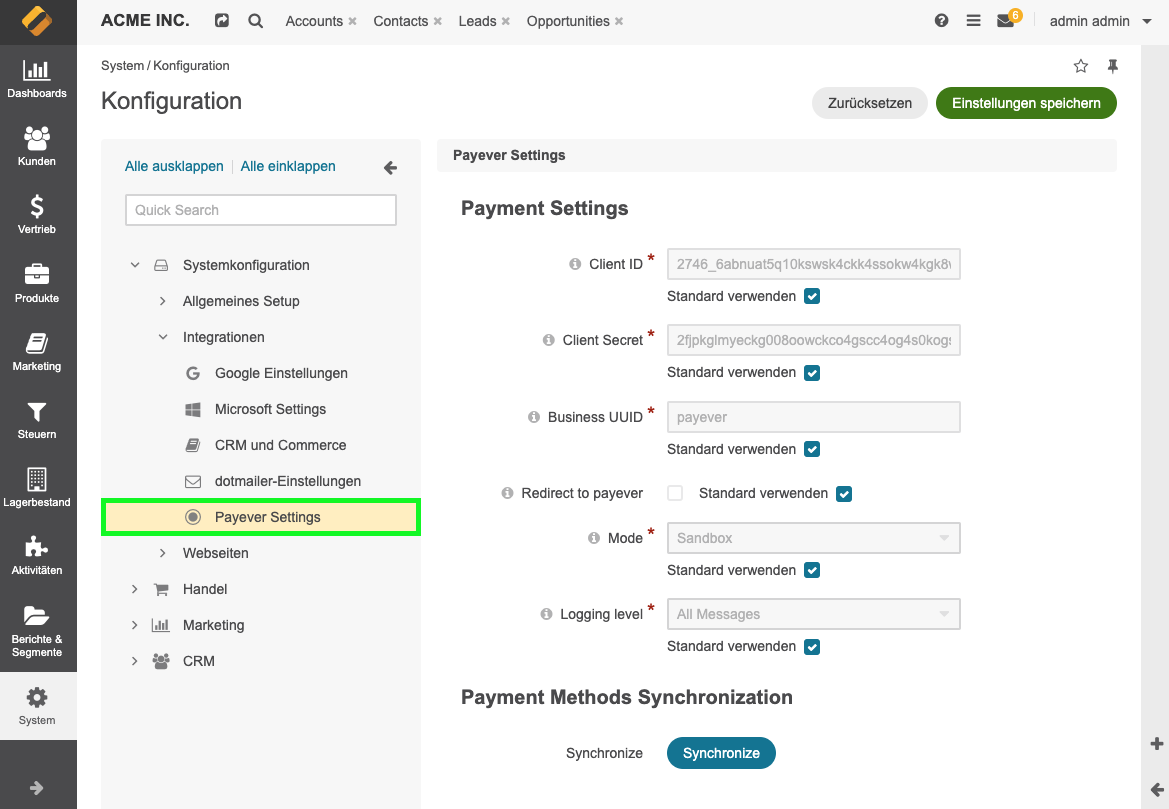1169x809 pixels.
Task: Uncheck Standard verwenden for Redirect to payever
Action: tap(844, 494)
